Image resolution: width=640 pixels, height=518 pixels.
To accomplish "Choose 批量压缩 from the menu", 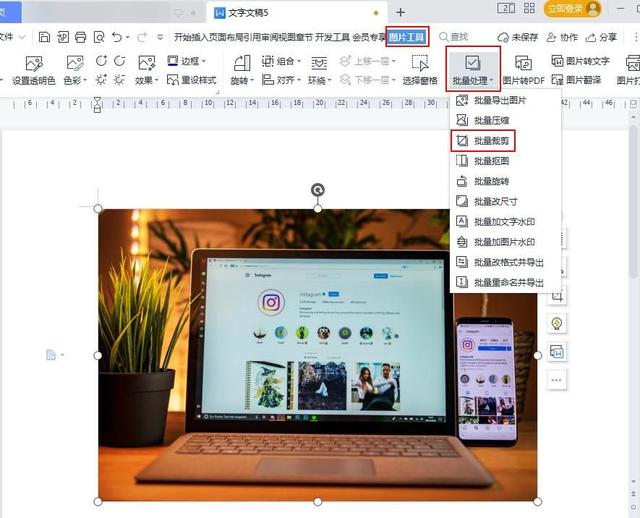I will (x=505, y=120).
